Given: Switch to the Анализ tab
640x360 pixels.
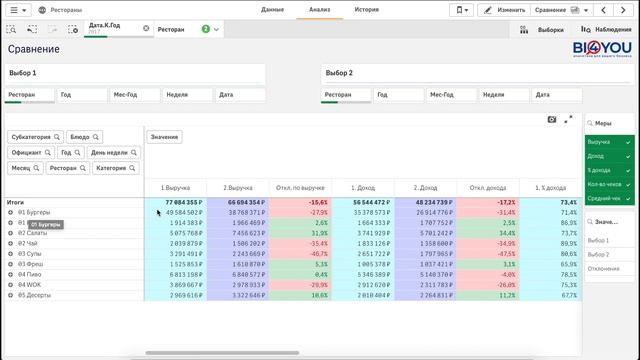Looking at the screenshot, I should 320,9.
